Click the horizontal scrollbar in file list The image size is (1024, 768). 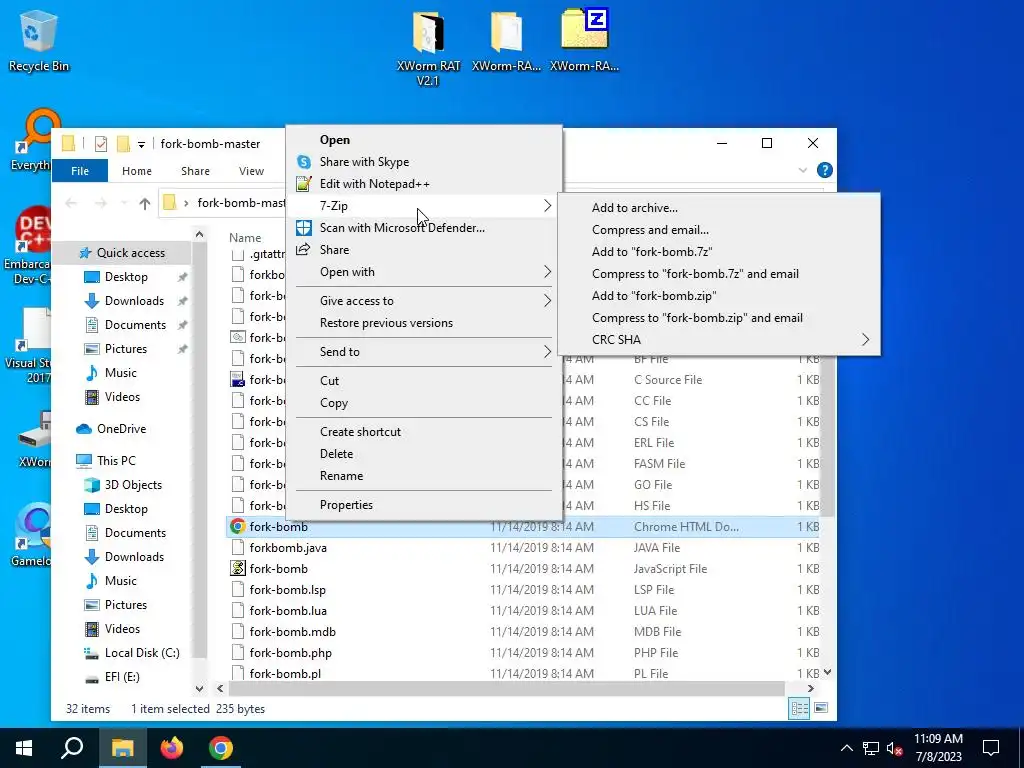pos(507,688)
